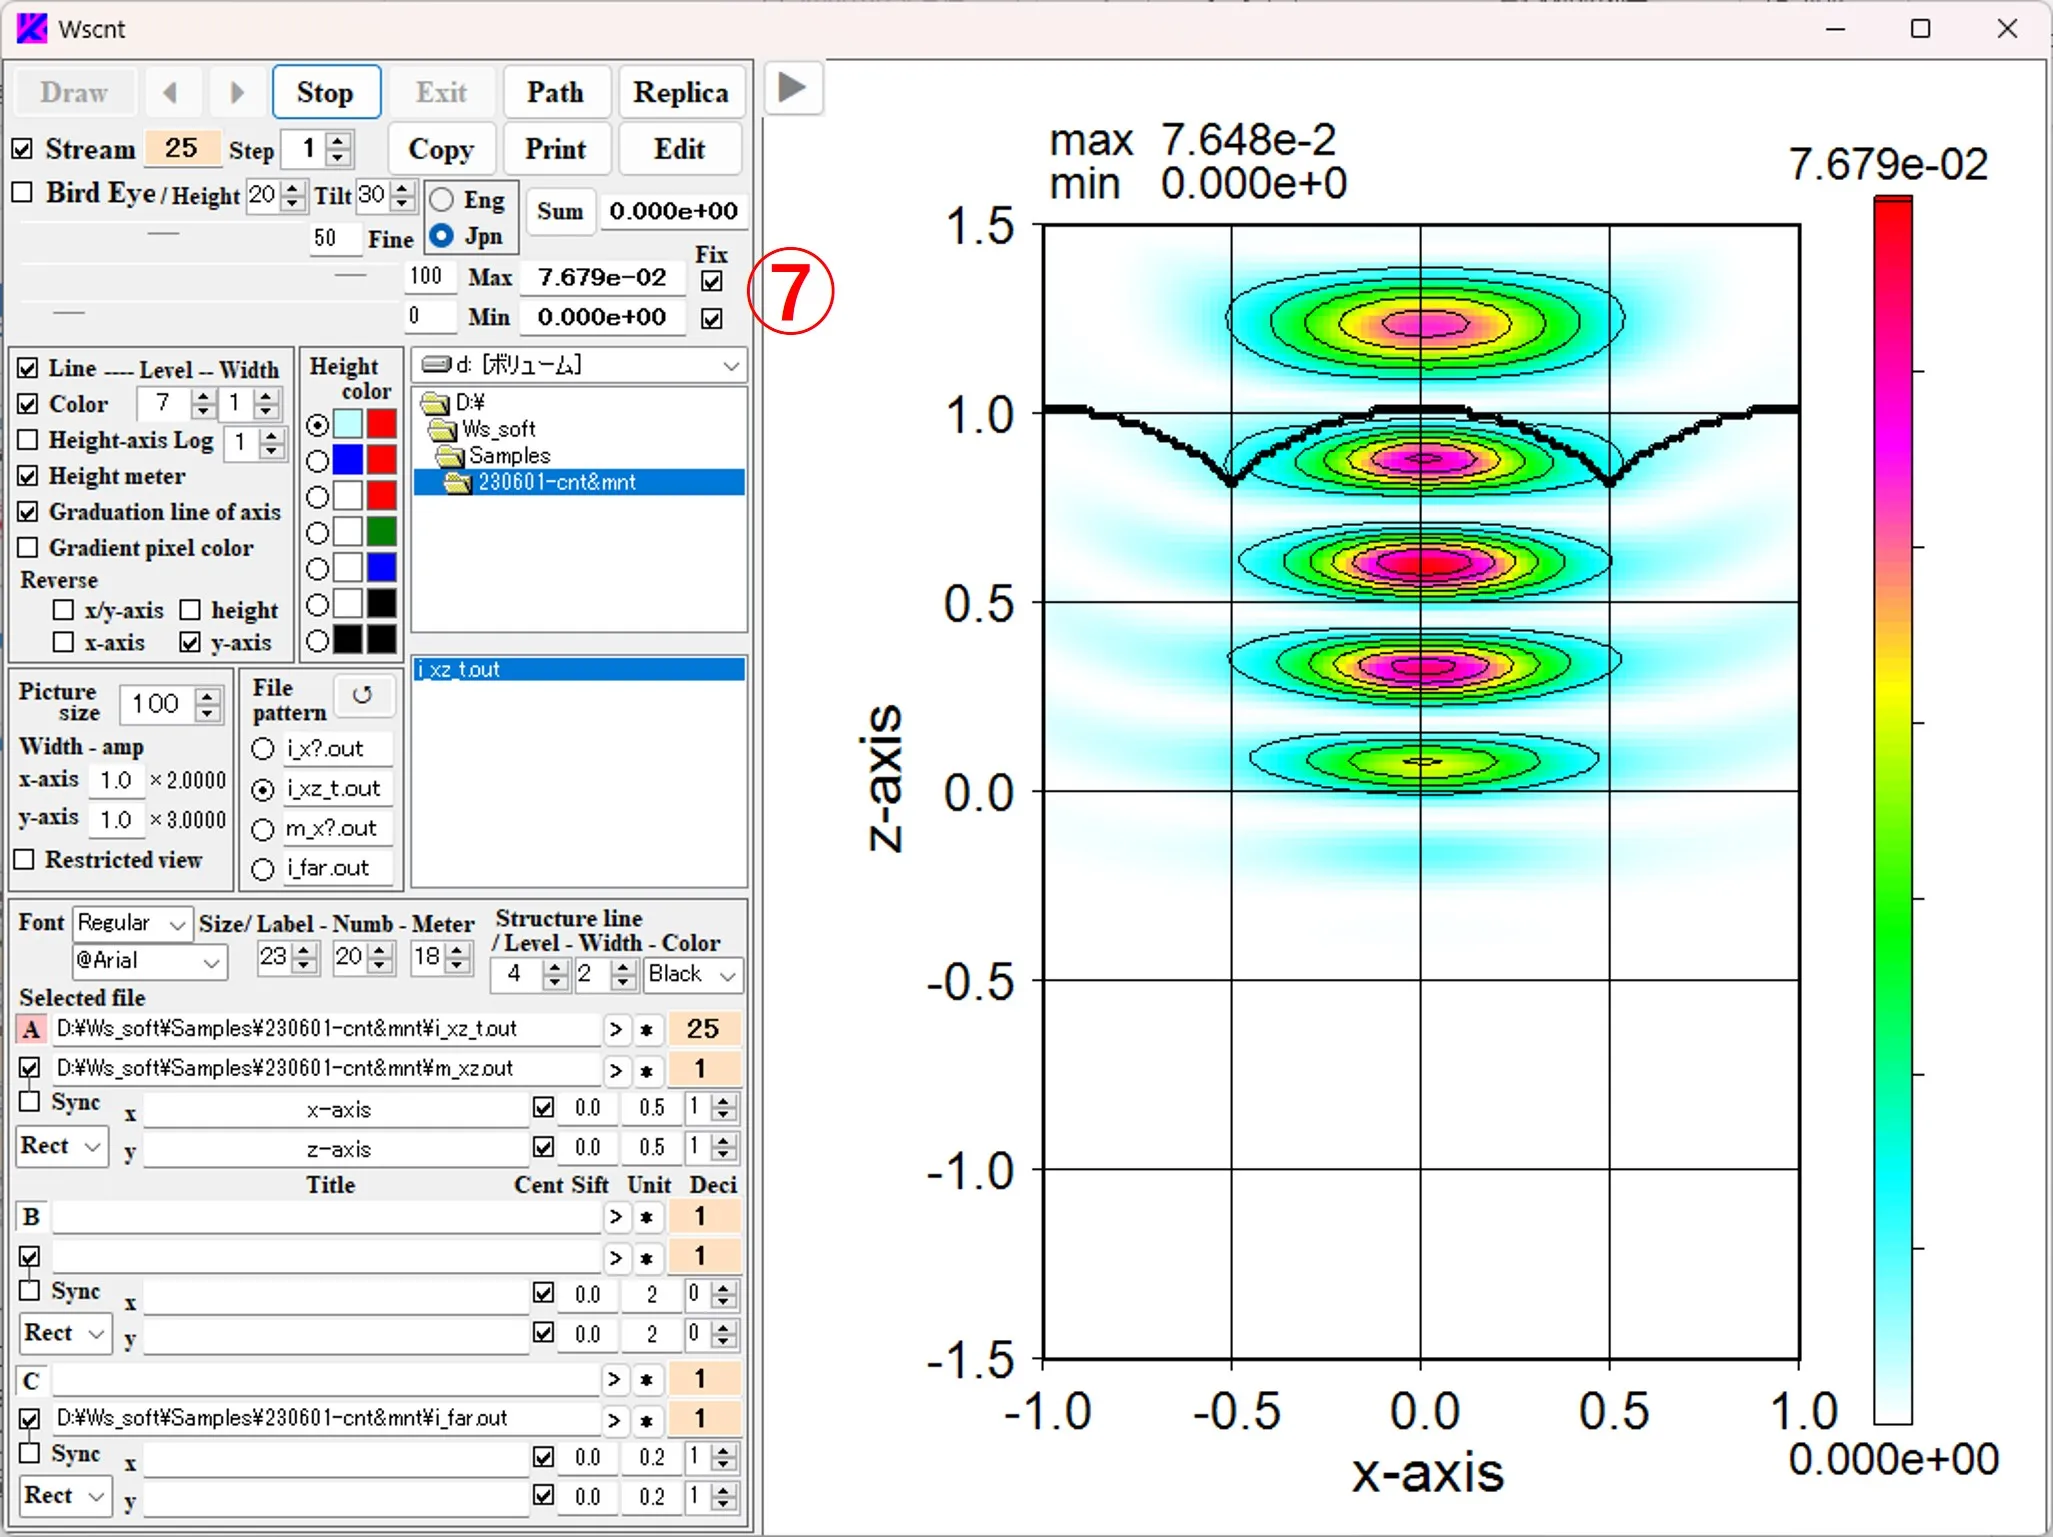2053x1537 pixels.
Task: Click the '>' button on file row A
Action: click(x=616, y=1029)
